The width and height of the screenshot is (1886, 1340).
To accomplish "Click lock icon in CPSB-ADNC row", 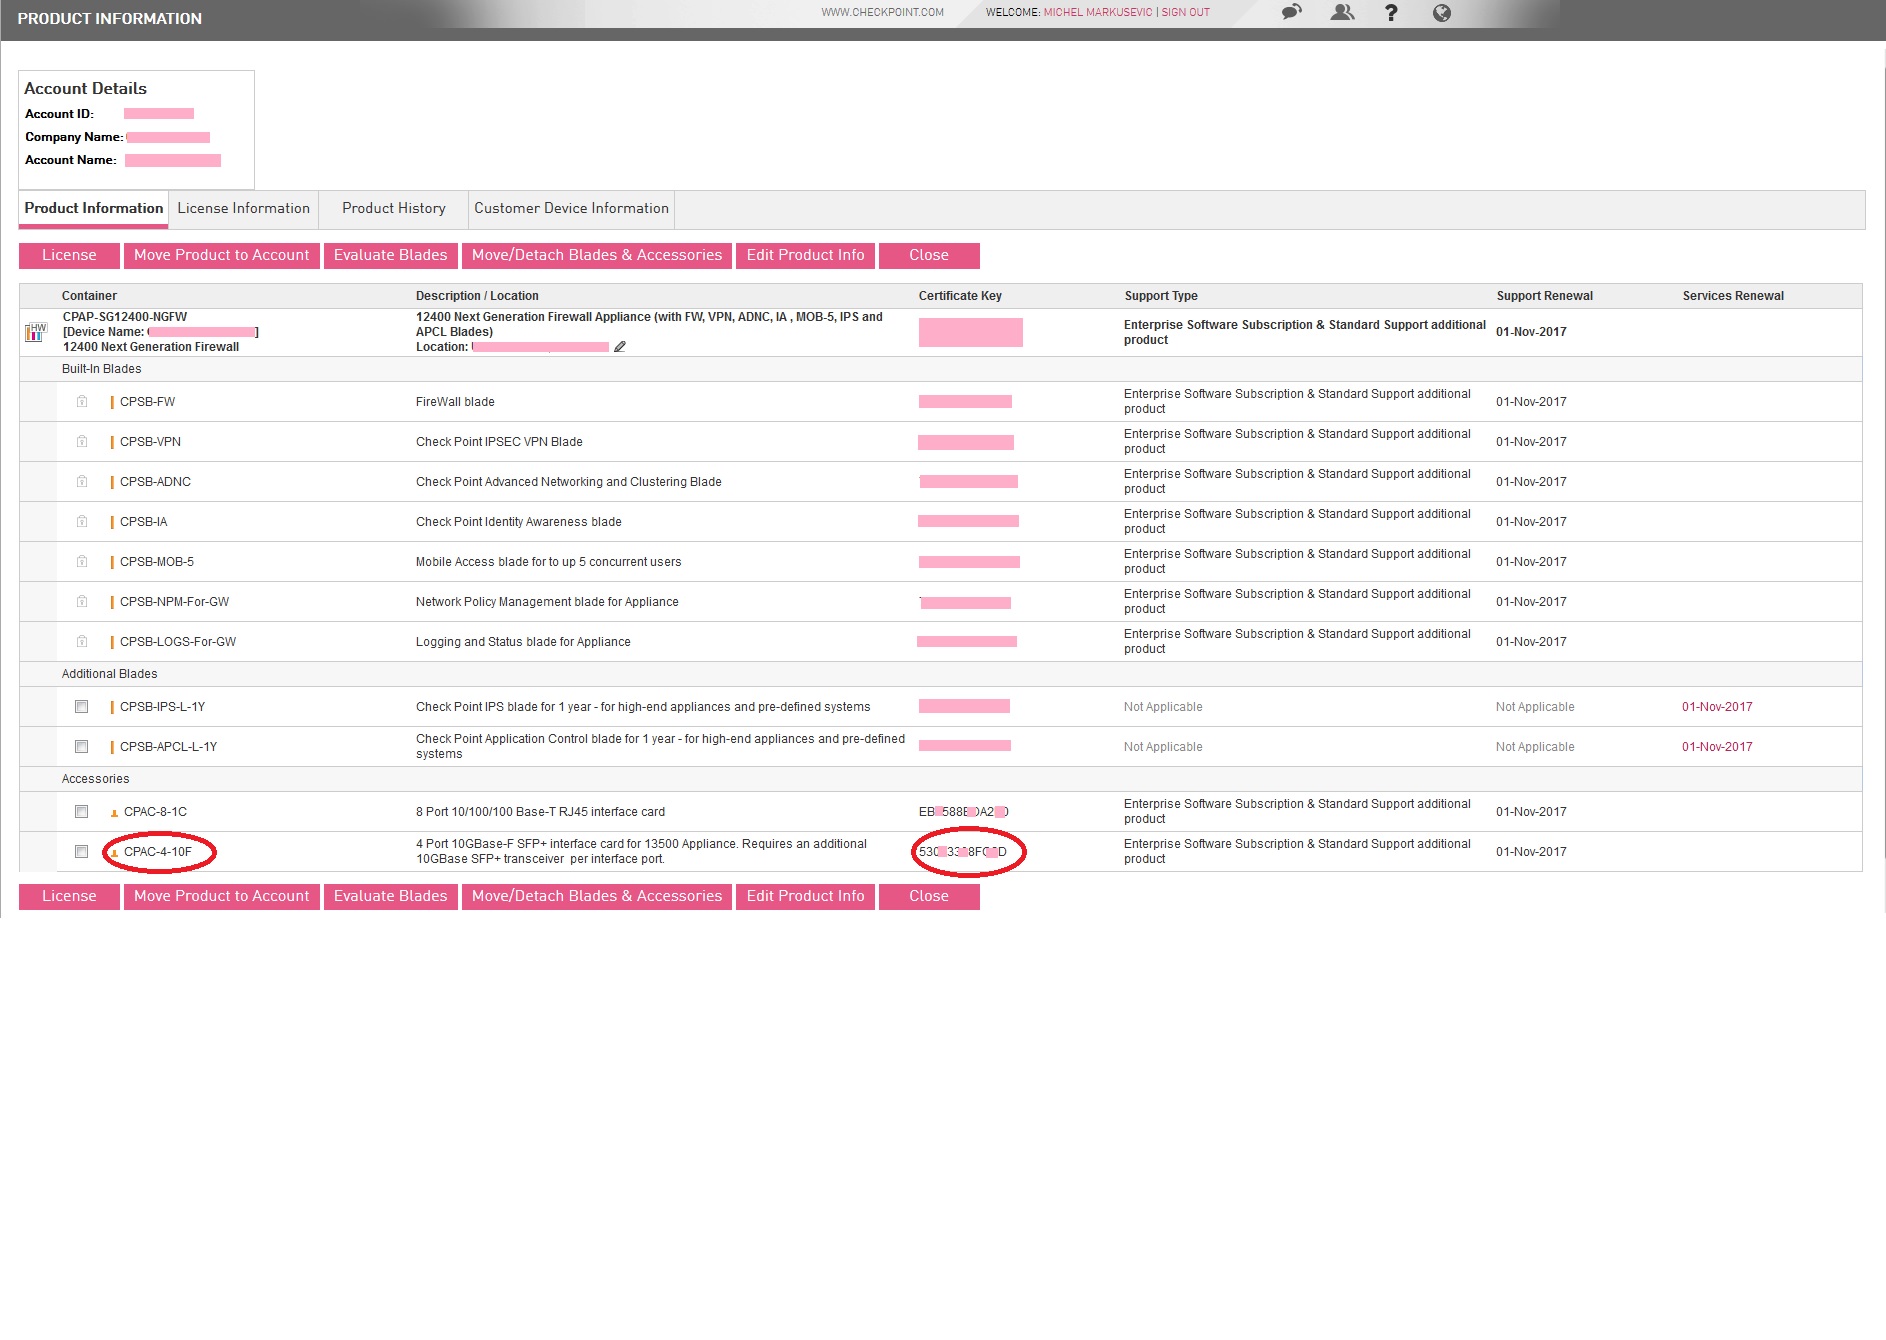I will point(82,482).
